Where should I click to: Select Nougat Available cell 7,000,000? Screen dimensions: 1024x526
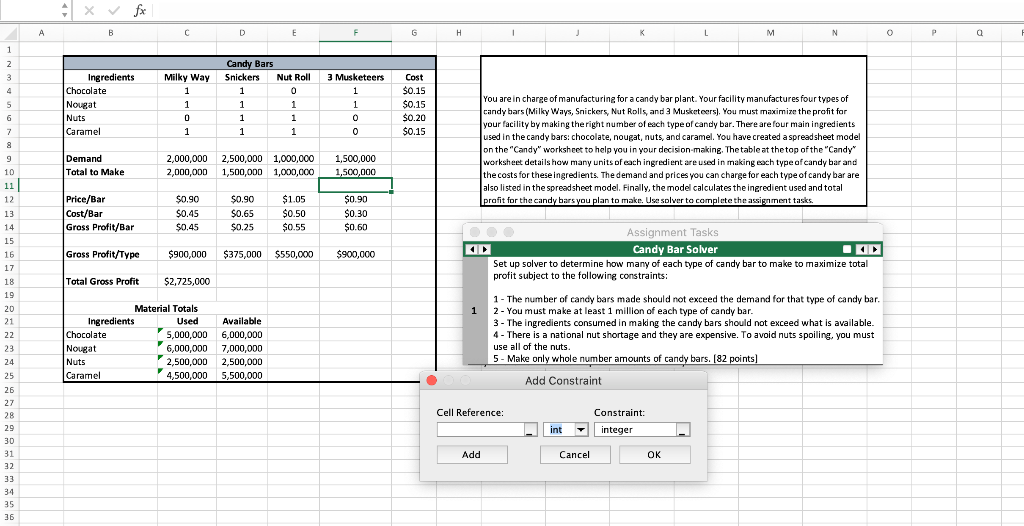click(242, 348)
